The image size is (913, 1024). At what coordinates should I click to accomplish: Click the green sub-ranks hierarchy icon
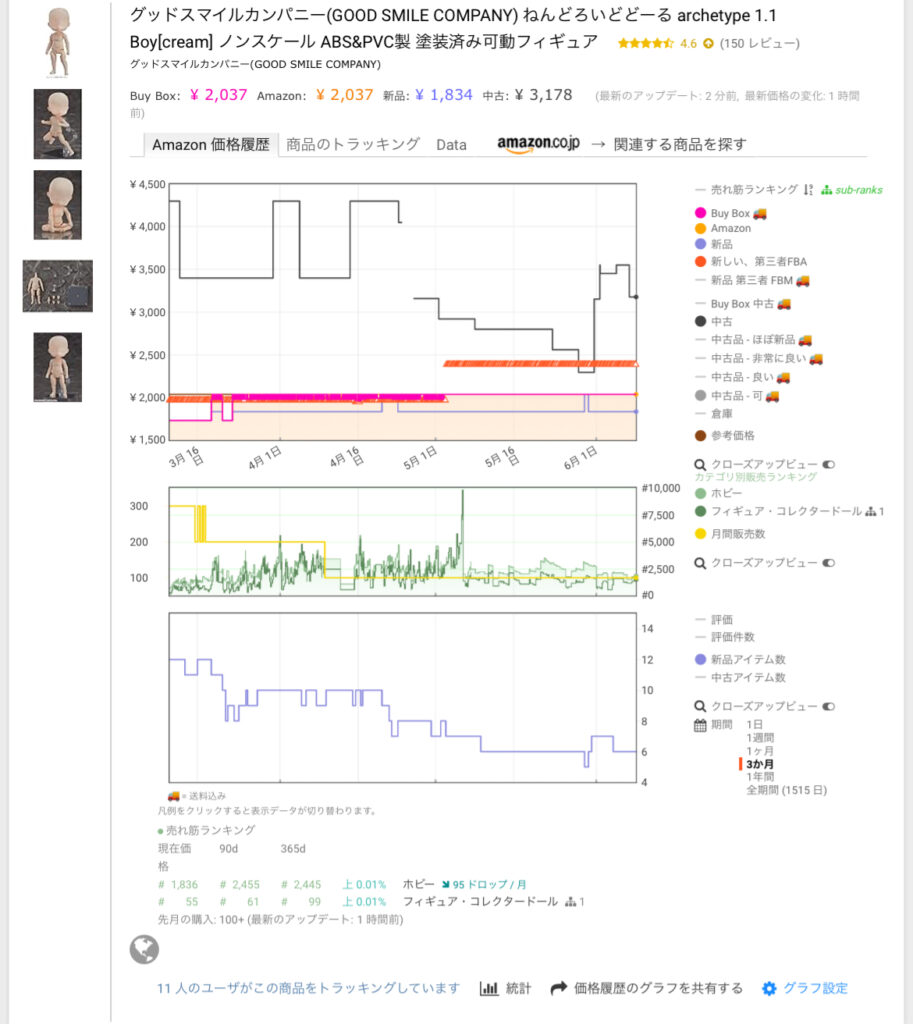826,190
